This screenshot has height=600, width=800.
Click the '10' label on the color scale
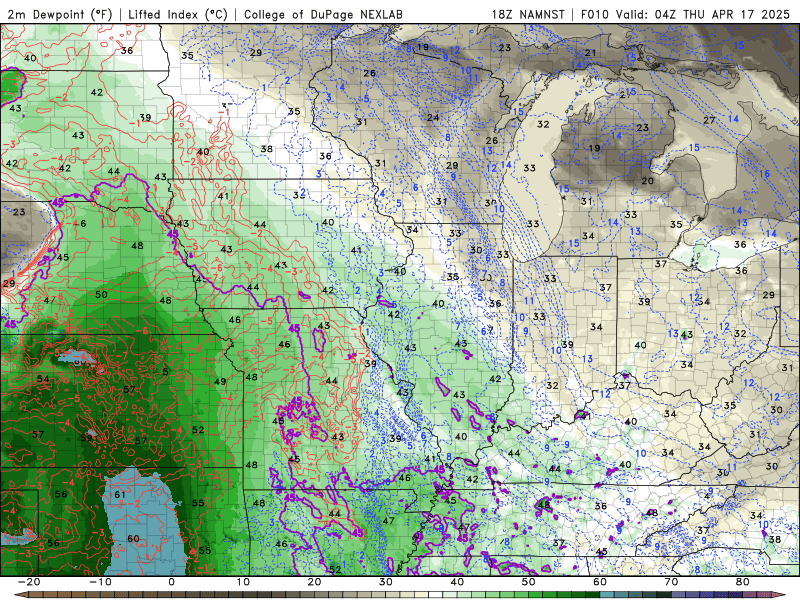click(243, 582)
